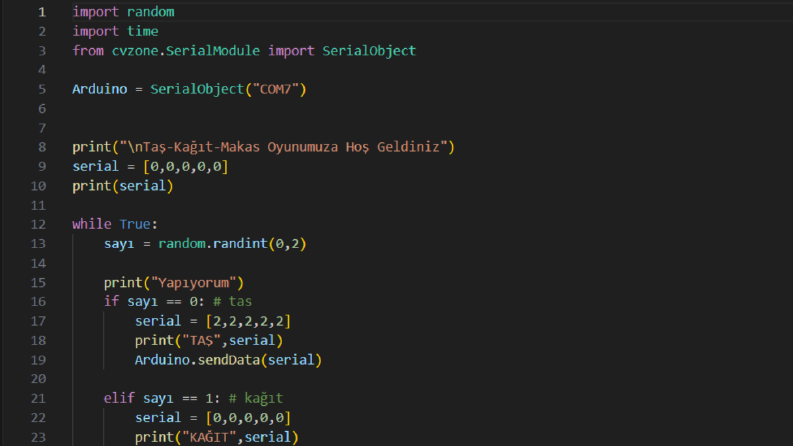Click the 'sayı' variable on line 13

119,244
